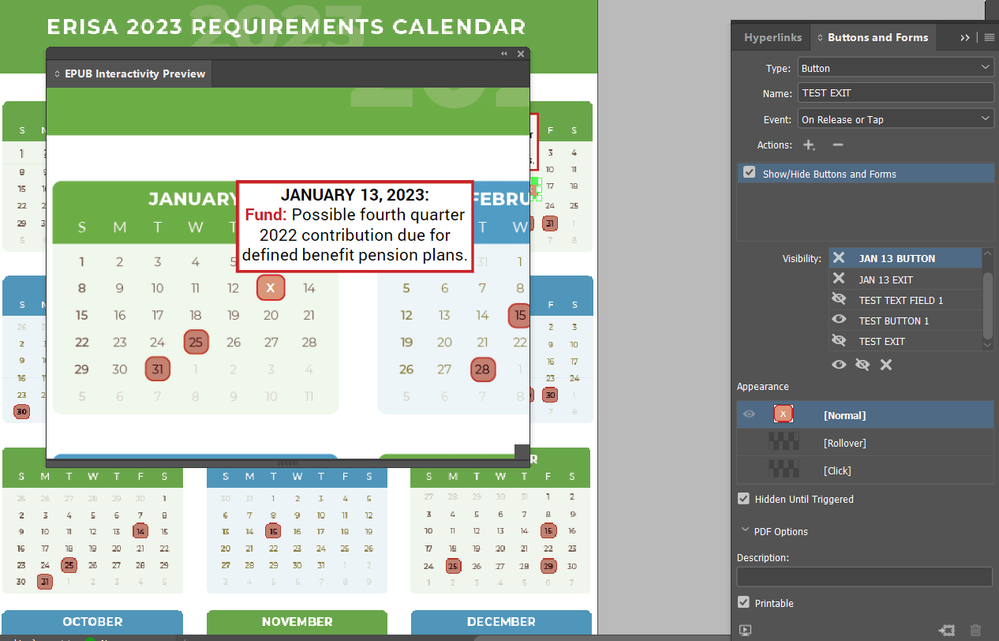Open the Event dropdown On Release or Tap
The image size is (999, 641).
click(895, 119)
